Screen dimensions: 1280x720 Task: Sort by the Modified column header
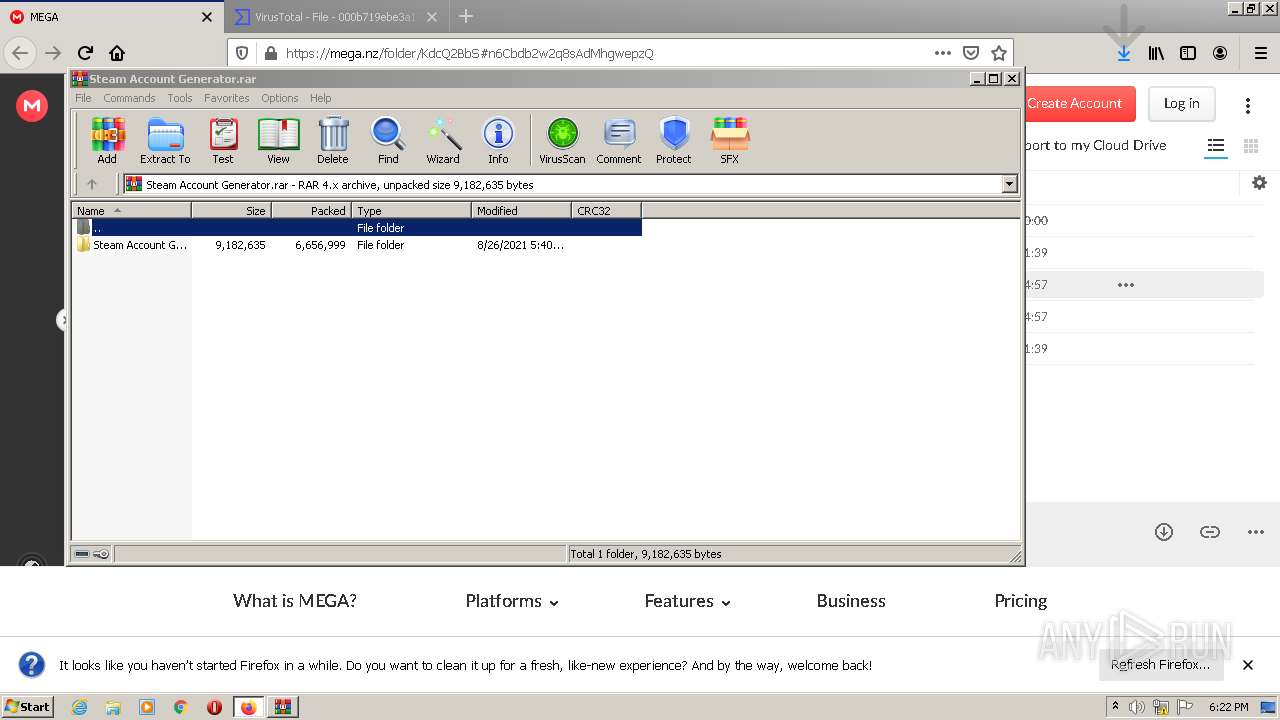pos(521,210)
